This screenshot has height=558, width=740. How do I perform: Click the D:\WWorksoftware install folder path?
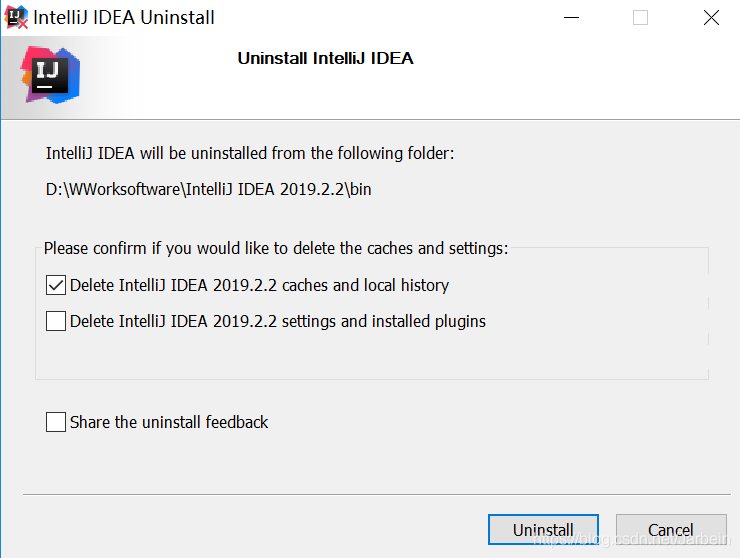click(x=208, y=189)
